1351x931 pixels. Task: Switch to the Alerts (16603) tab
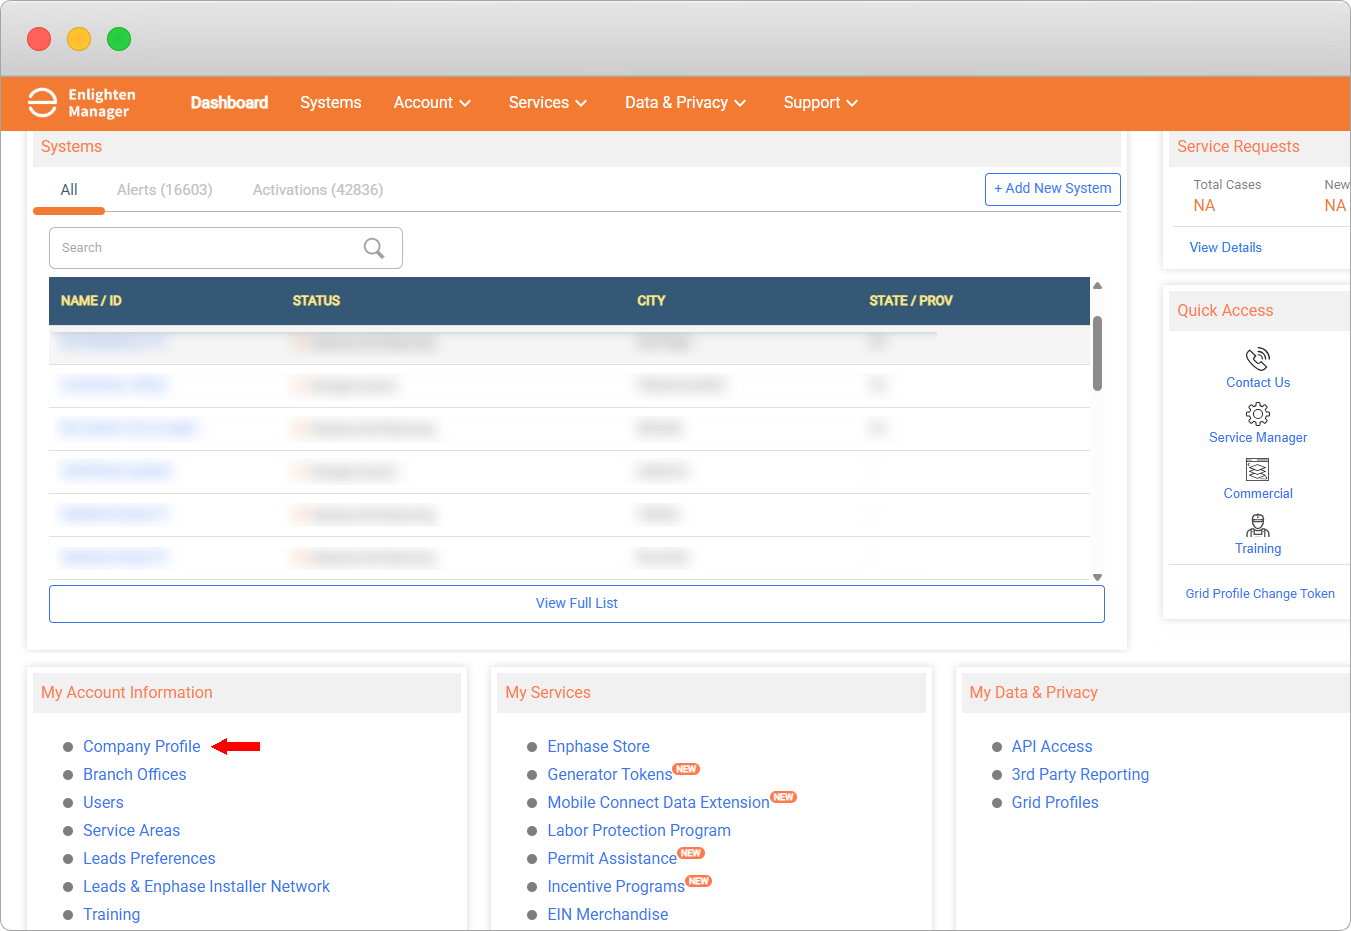pyautogui.click(x=165, y=190)
